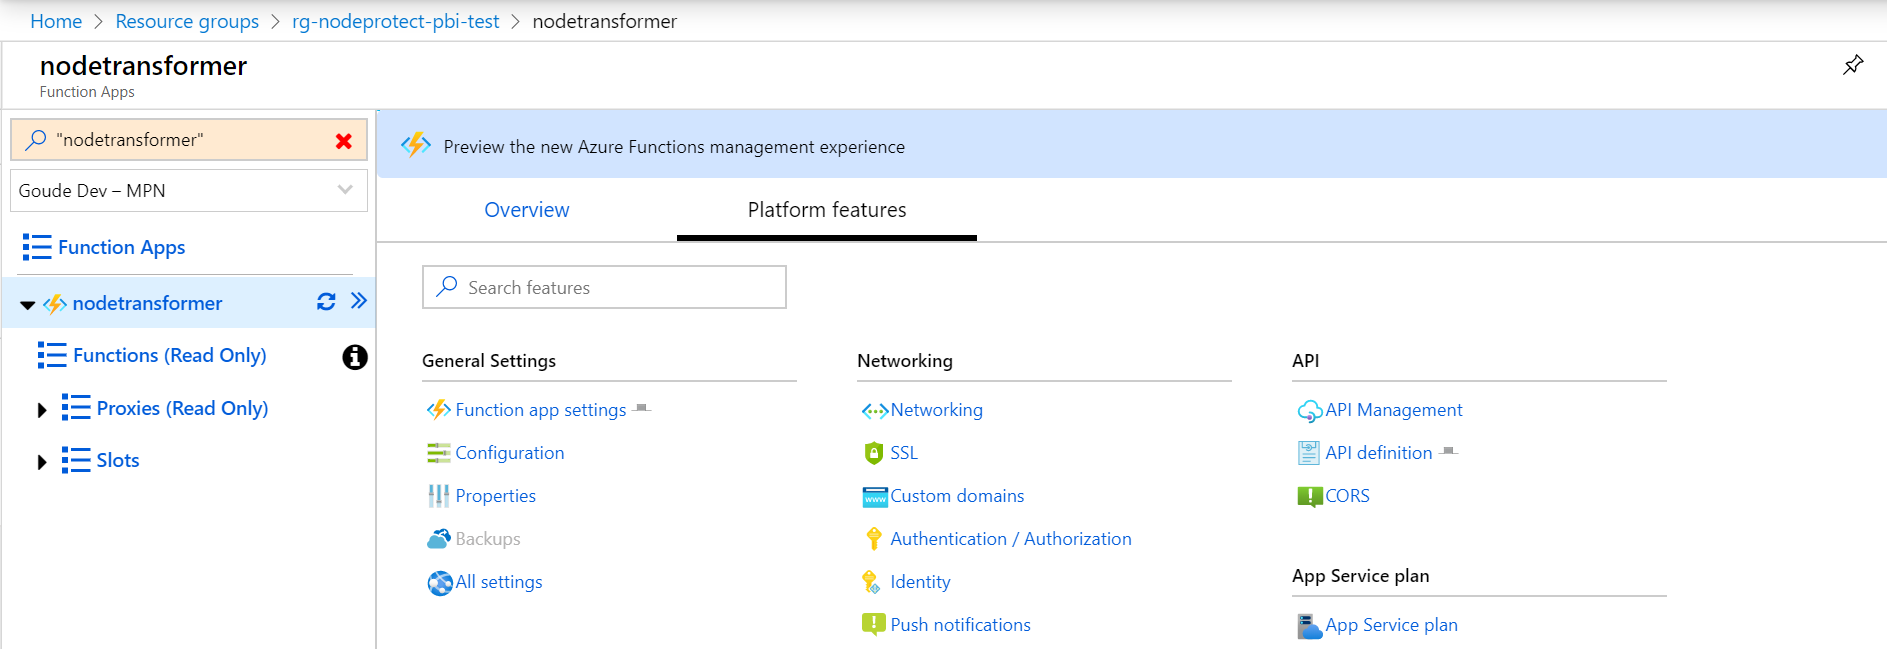Click the Function app settings lightning icon
The image size is (1887, 649).
439,410
